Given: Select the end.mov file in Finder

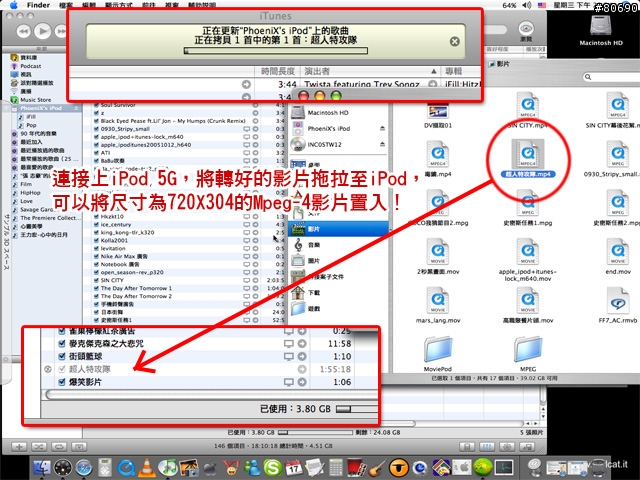Looking at the screenshot, I should (618, 256).
